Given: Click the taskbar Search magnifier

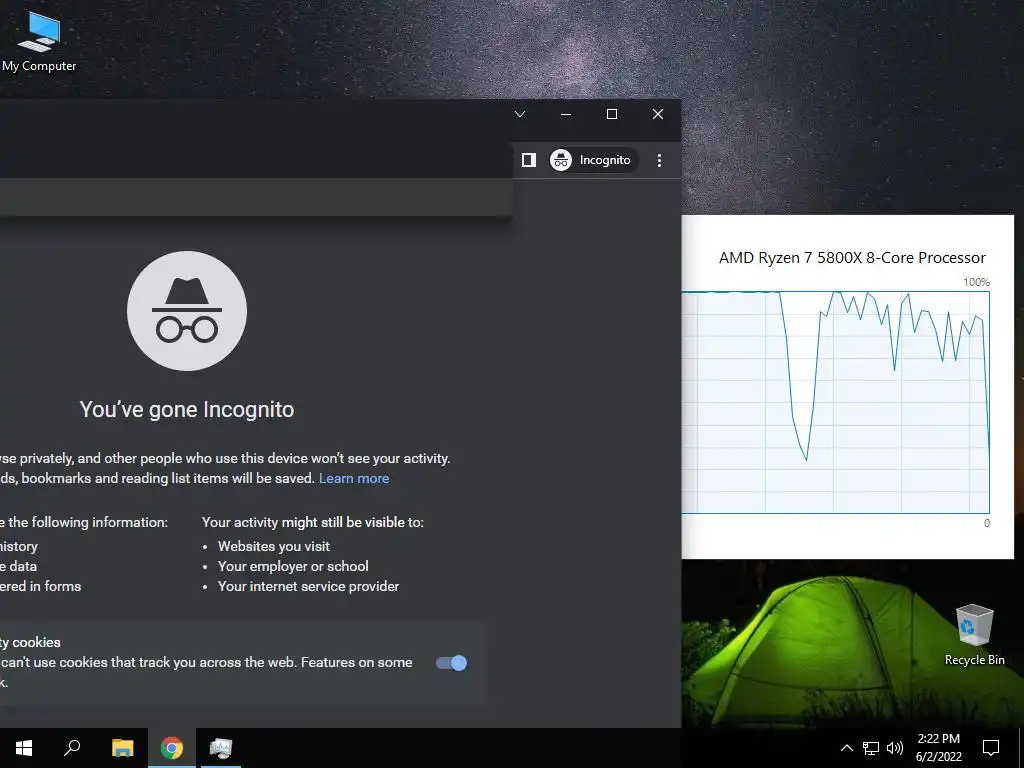Looking at the screenshot, I should pos(72,748).
